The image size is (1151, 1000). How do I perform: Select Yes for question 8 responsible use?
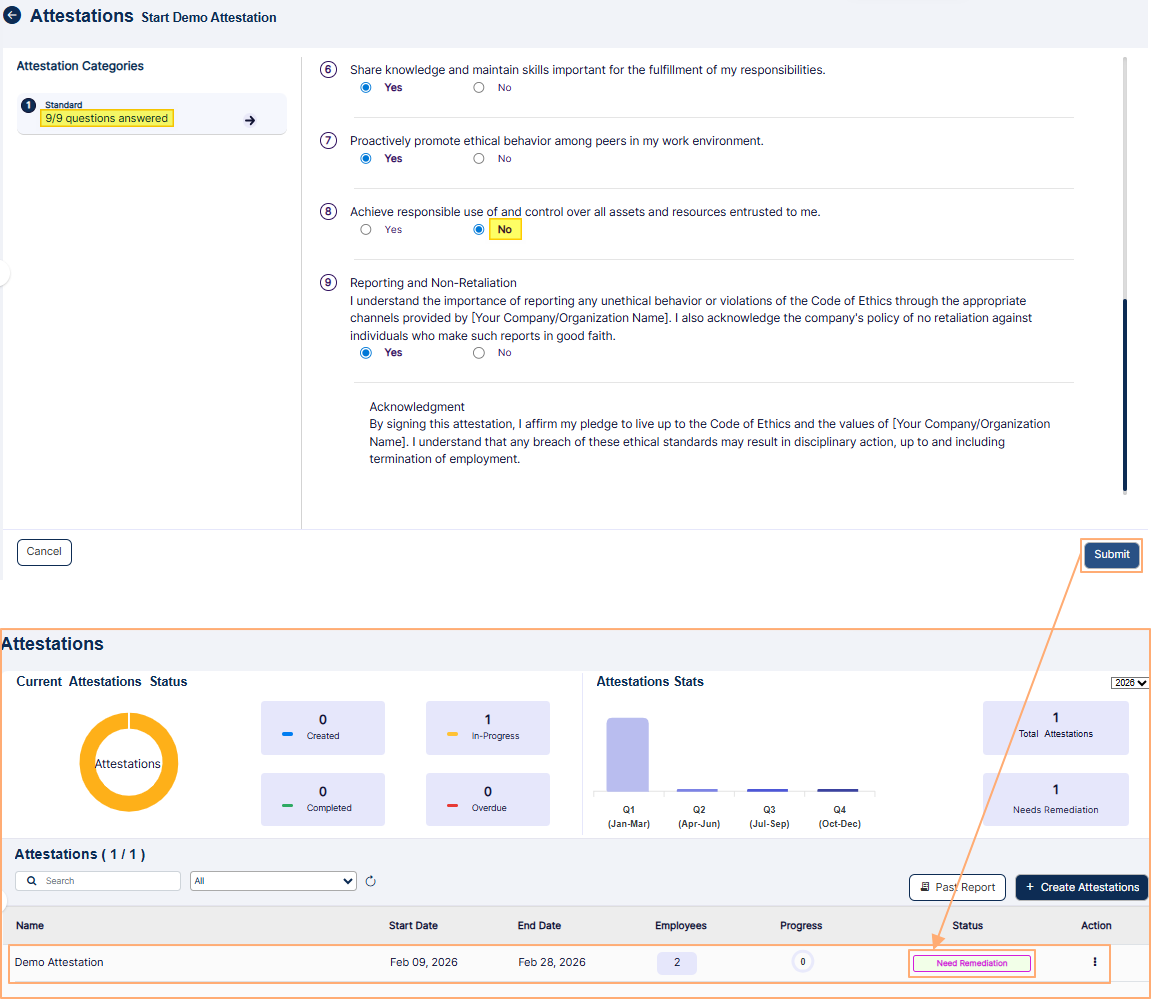click(x=366, y=230)
